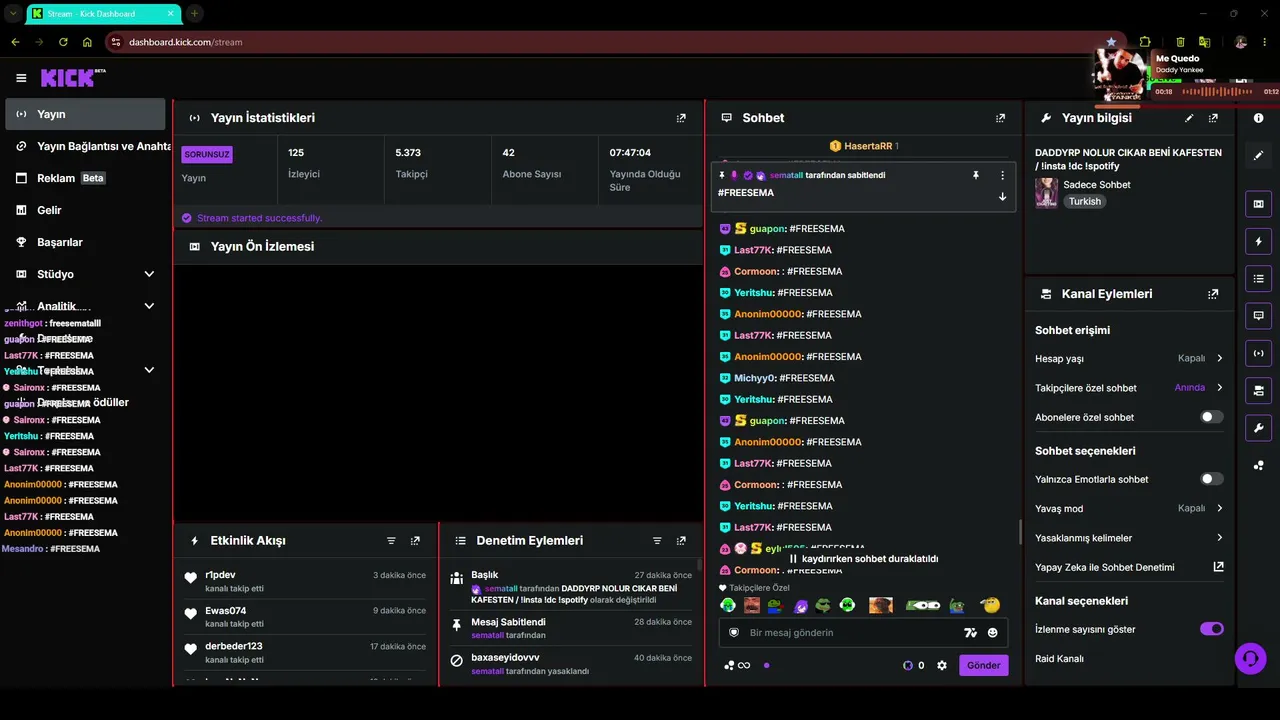Bookmark this page with the star icon
The height and width of the screenshot is (720, 1280).
point(1111,42)
